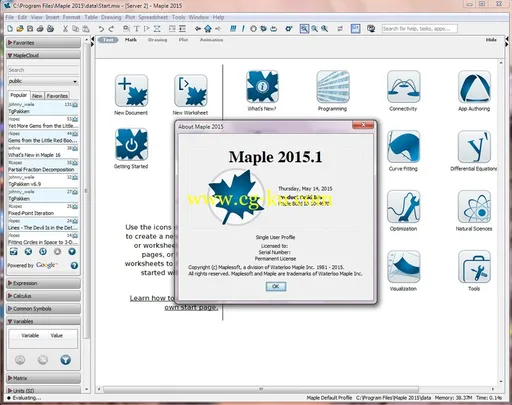Screen dimensions: 512x405
Task: Expand the Calculus palette
Action: click(43, 296)
